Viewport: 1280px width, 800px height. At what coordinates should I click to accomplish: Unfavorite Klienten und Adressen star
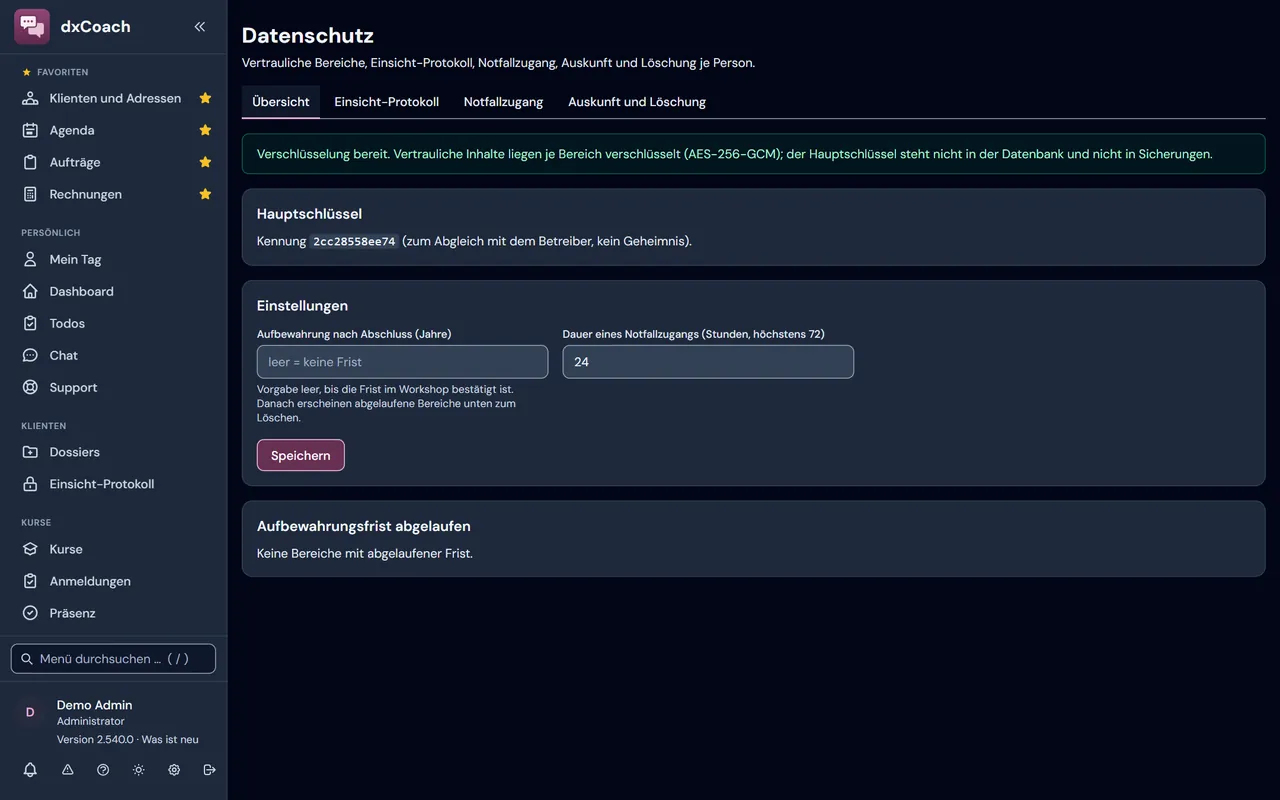[x=205, y=98]
